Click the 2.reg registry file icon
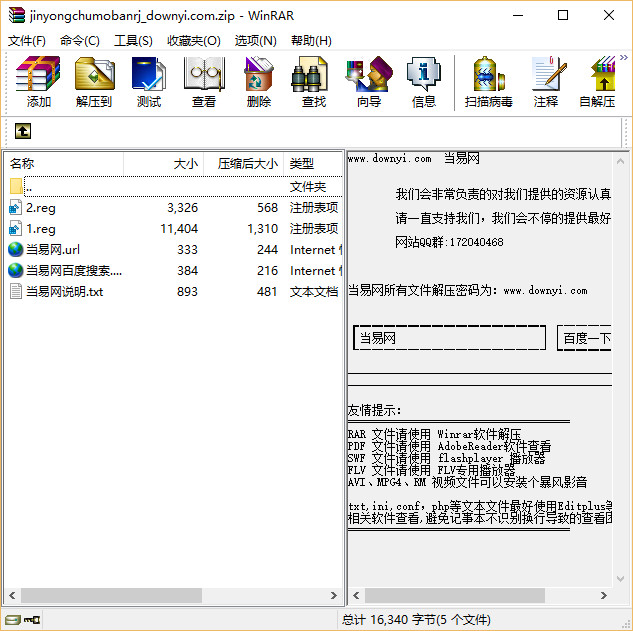This screenshot has height=631, width=633. tap(15, 208)
